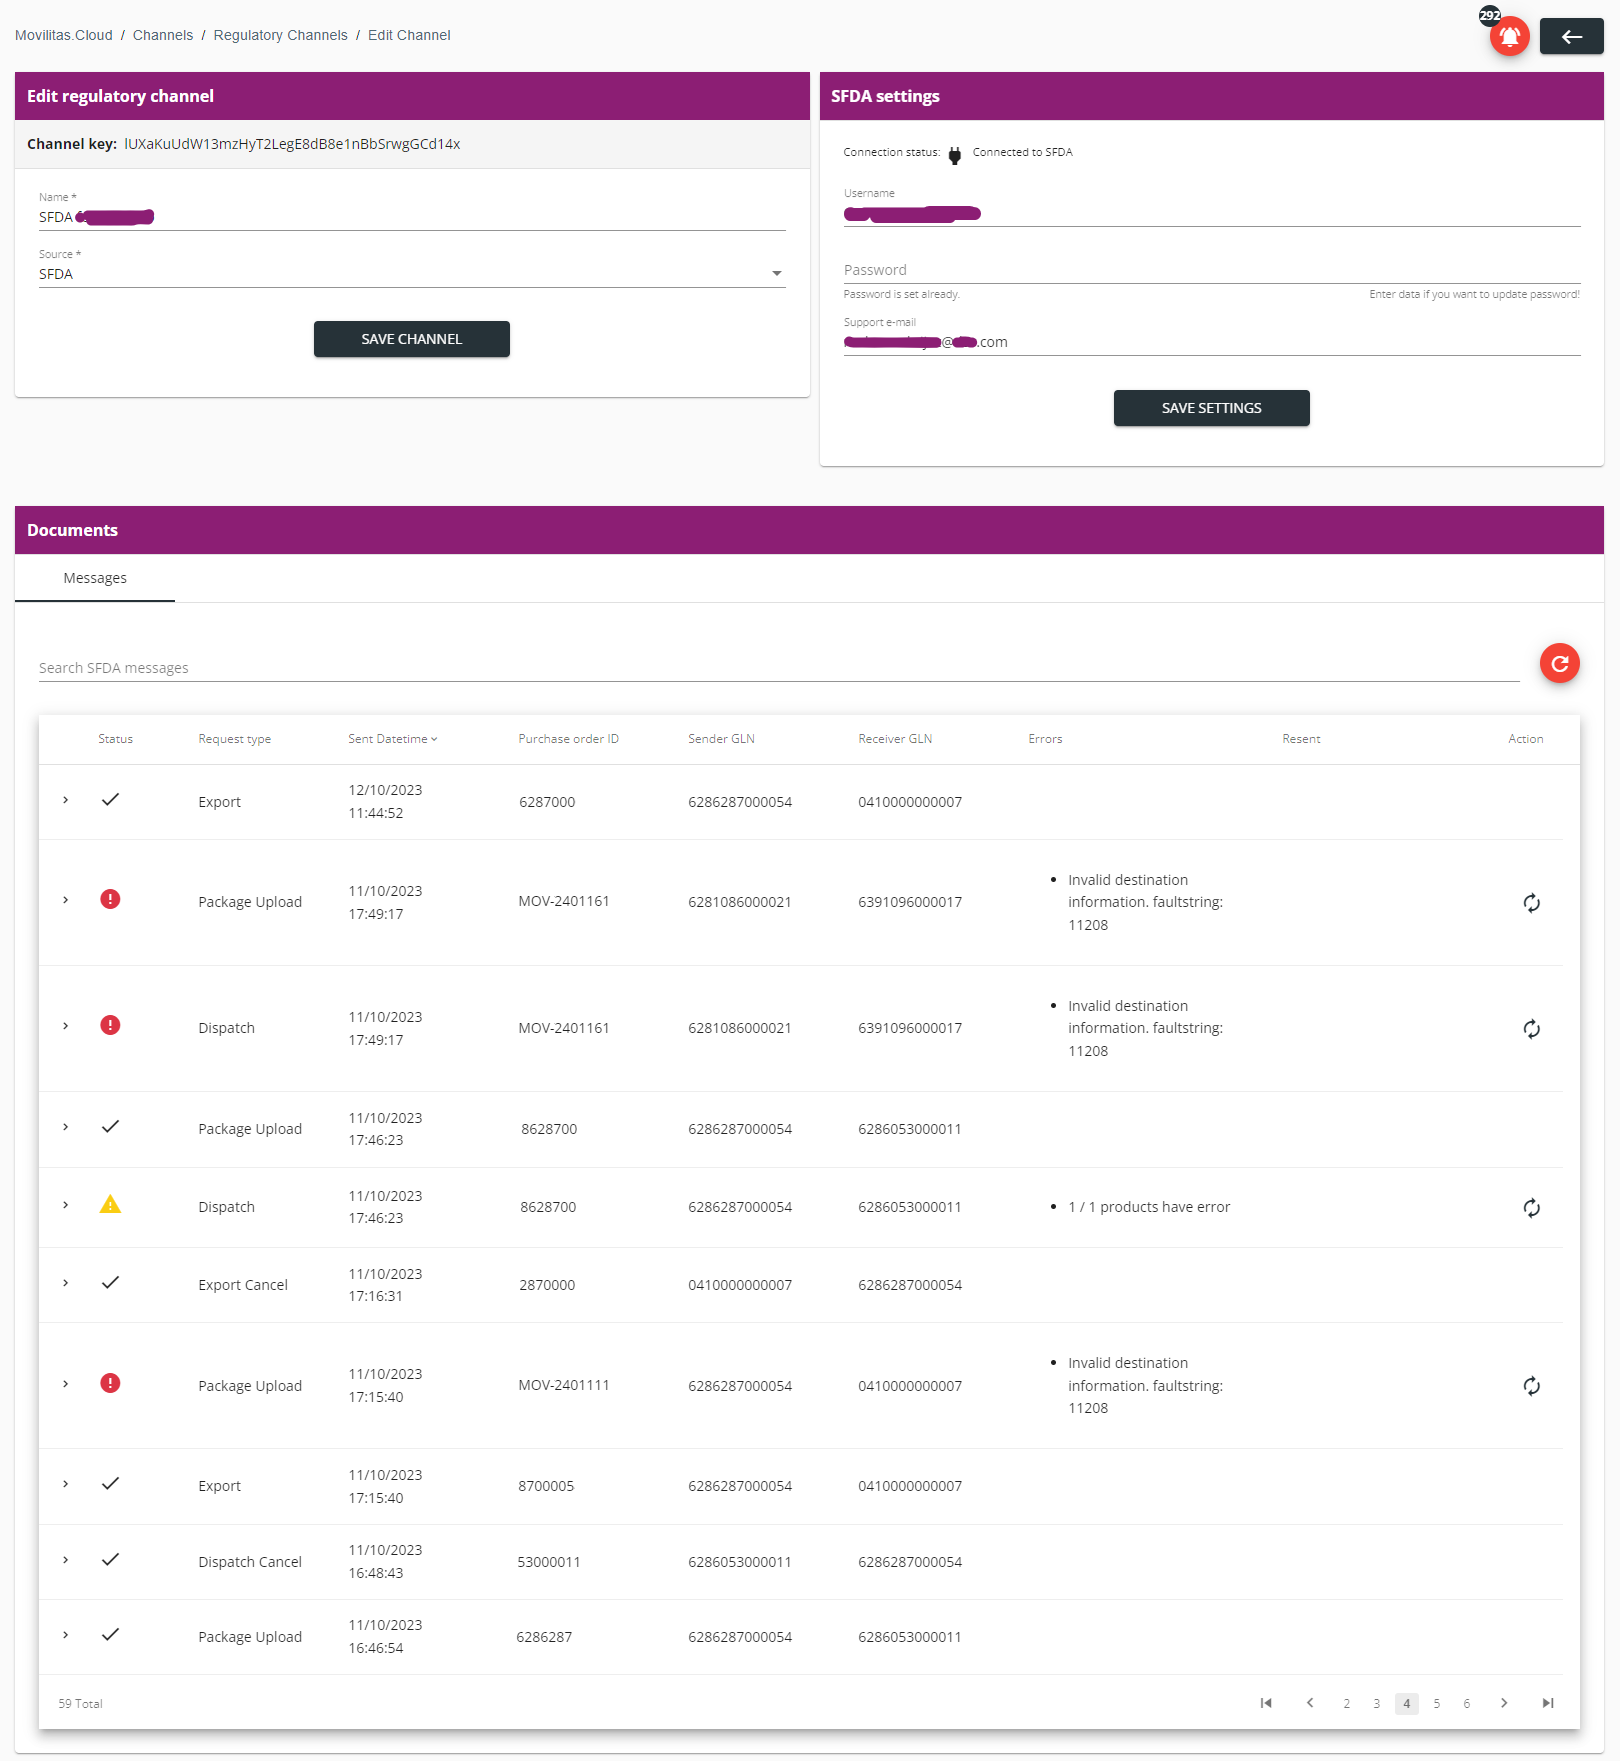This screenshot has width=1620, height=1761.
Task: Open Movilitas.Cloud breadcrumb link
Action: tap(64, 35)
